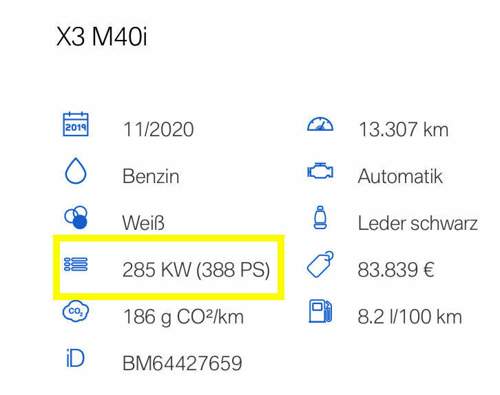
Task: Click the fuel pump consumption icon
Action: tap(320, 311)
